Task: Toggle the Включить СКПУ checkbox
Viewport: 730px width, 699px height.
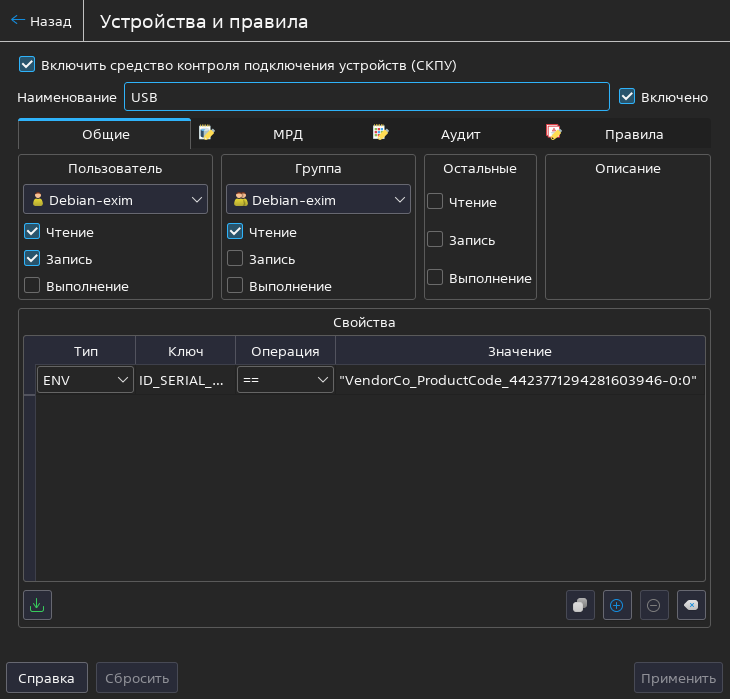Action: (27, 65)
